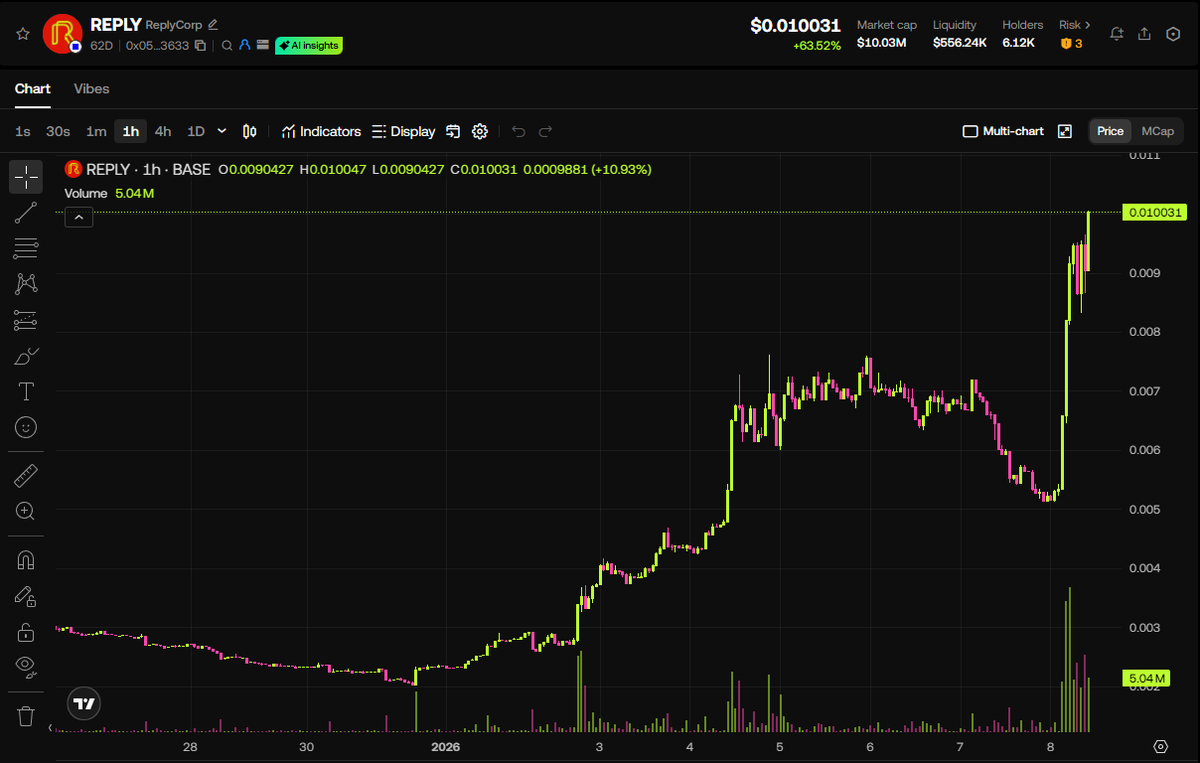Copy the 0x05...3633 contract address
Viewport: 1200px width, 763px height.
[x=201, y=45]
